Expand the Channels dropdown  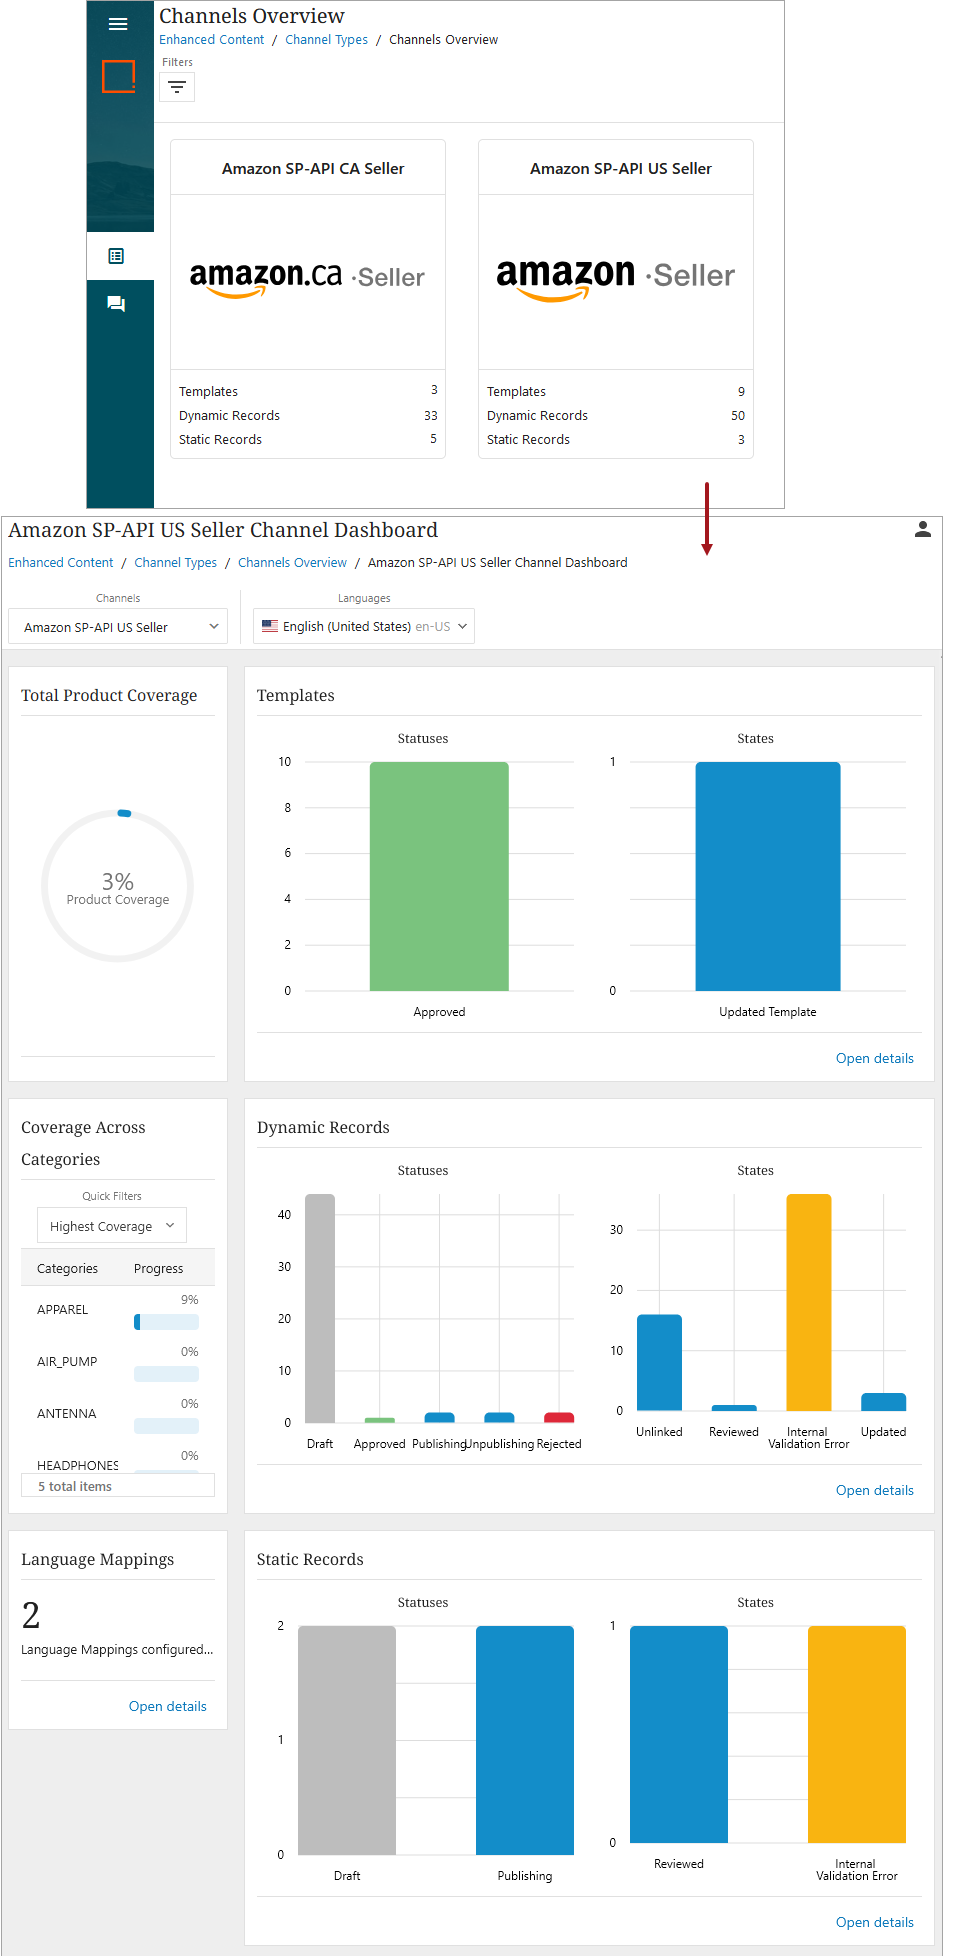[x=118, y=627]
